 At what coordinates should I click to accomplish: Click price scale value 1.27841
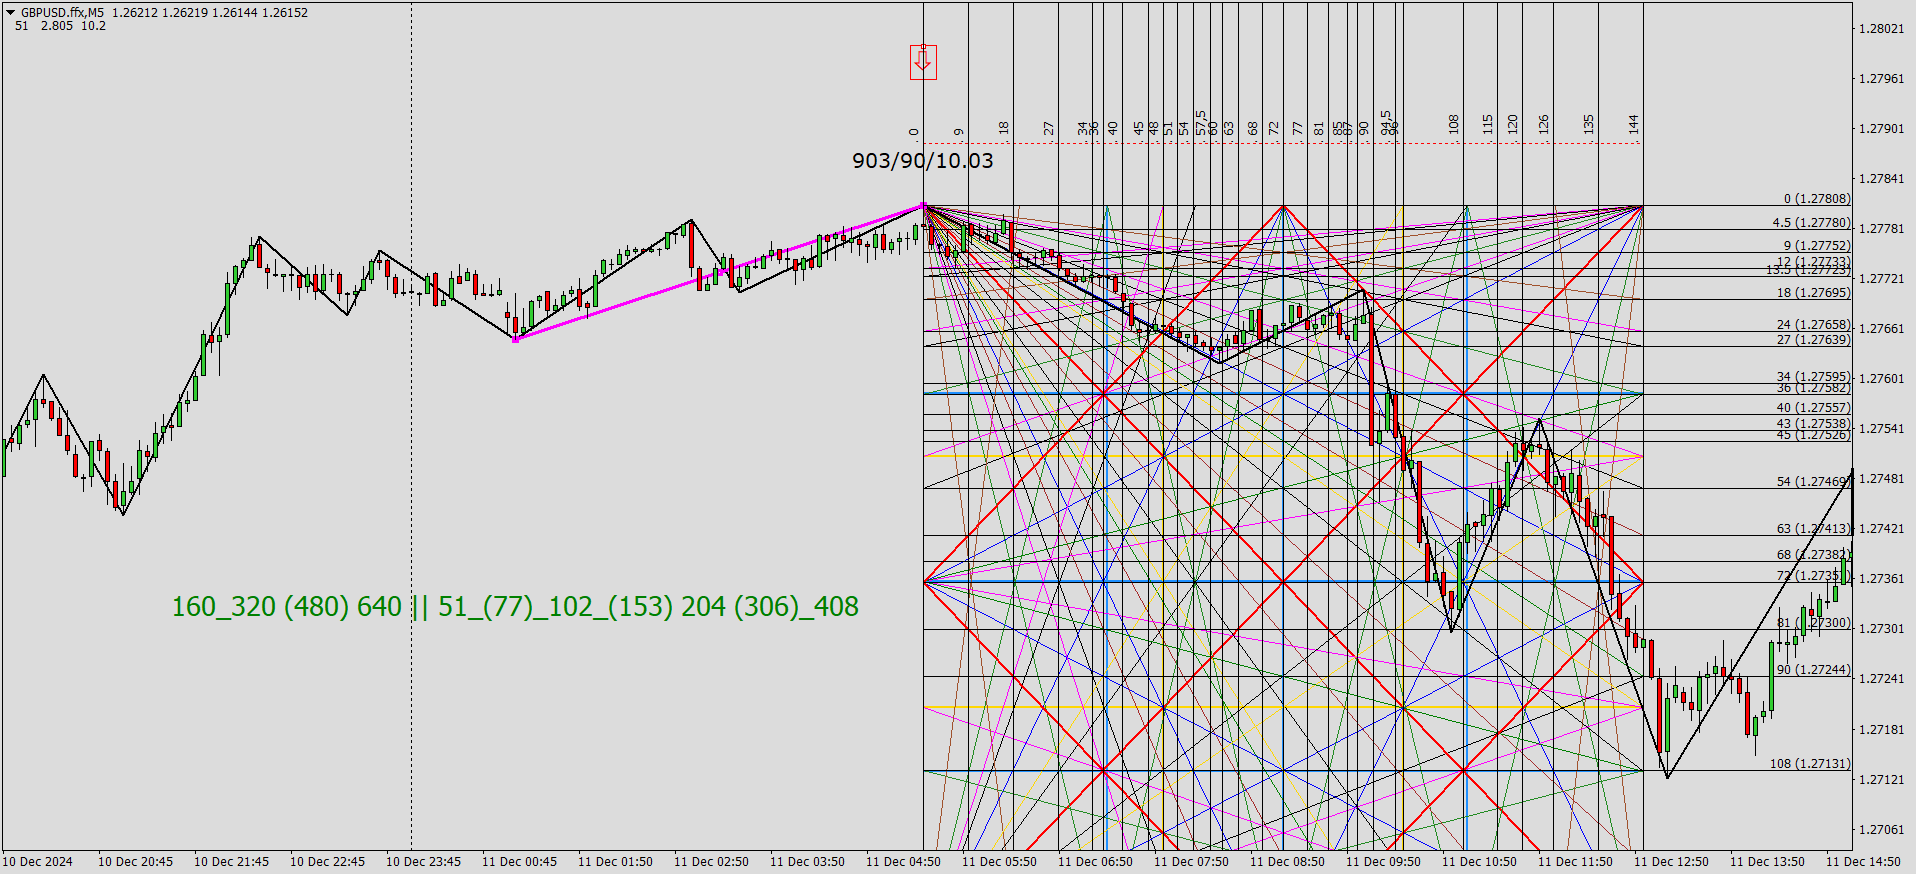1882,179
